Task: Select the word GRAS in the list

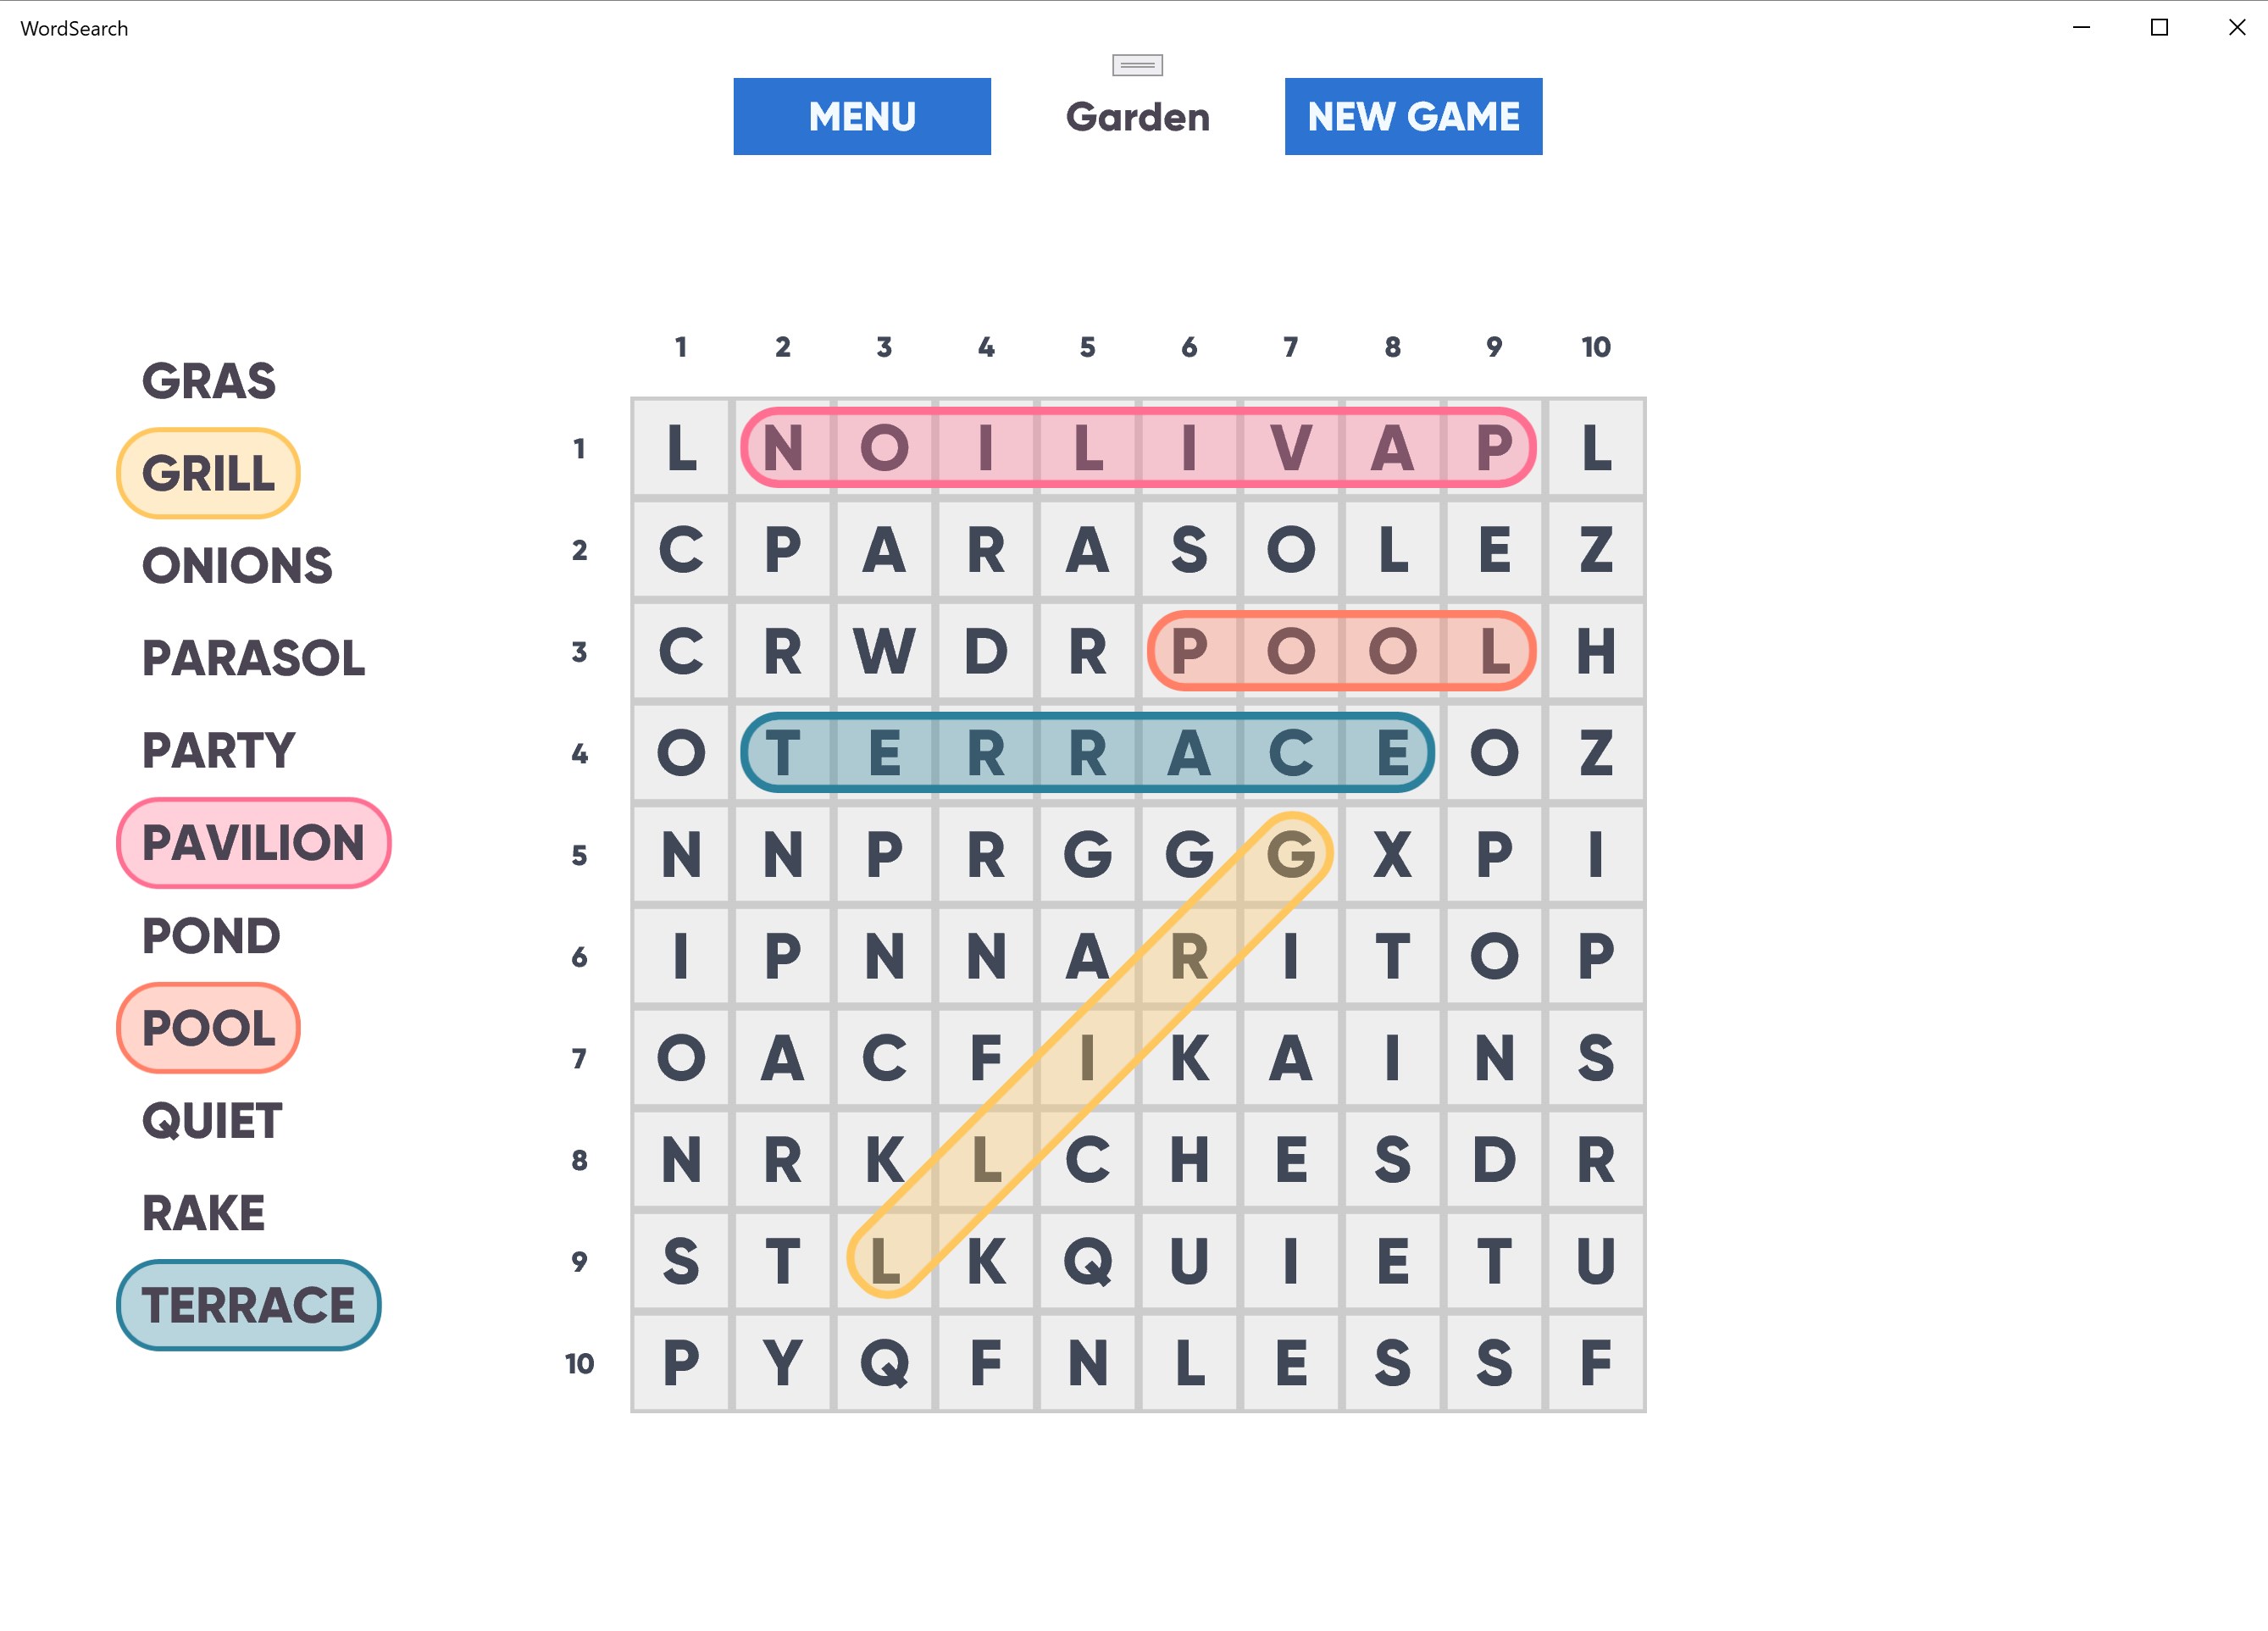Action: [208, 381]
